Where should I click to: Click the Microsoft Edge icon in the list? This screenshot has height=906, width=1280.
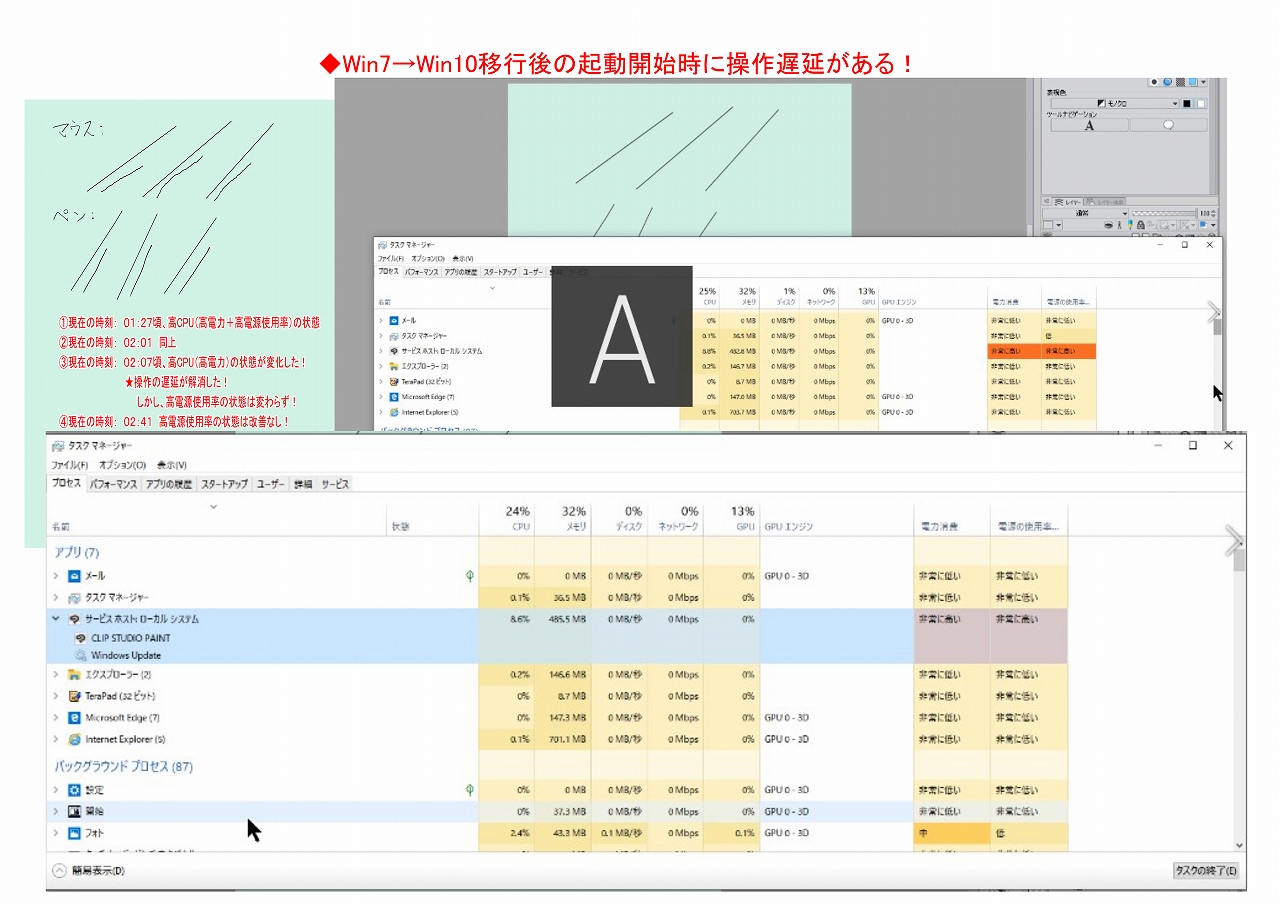(x=74, y=718)
